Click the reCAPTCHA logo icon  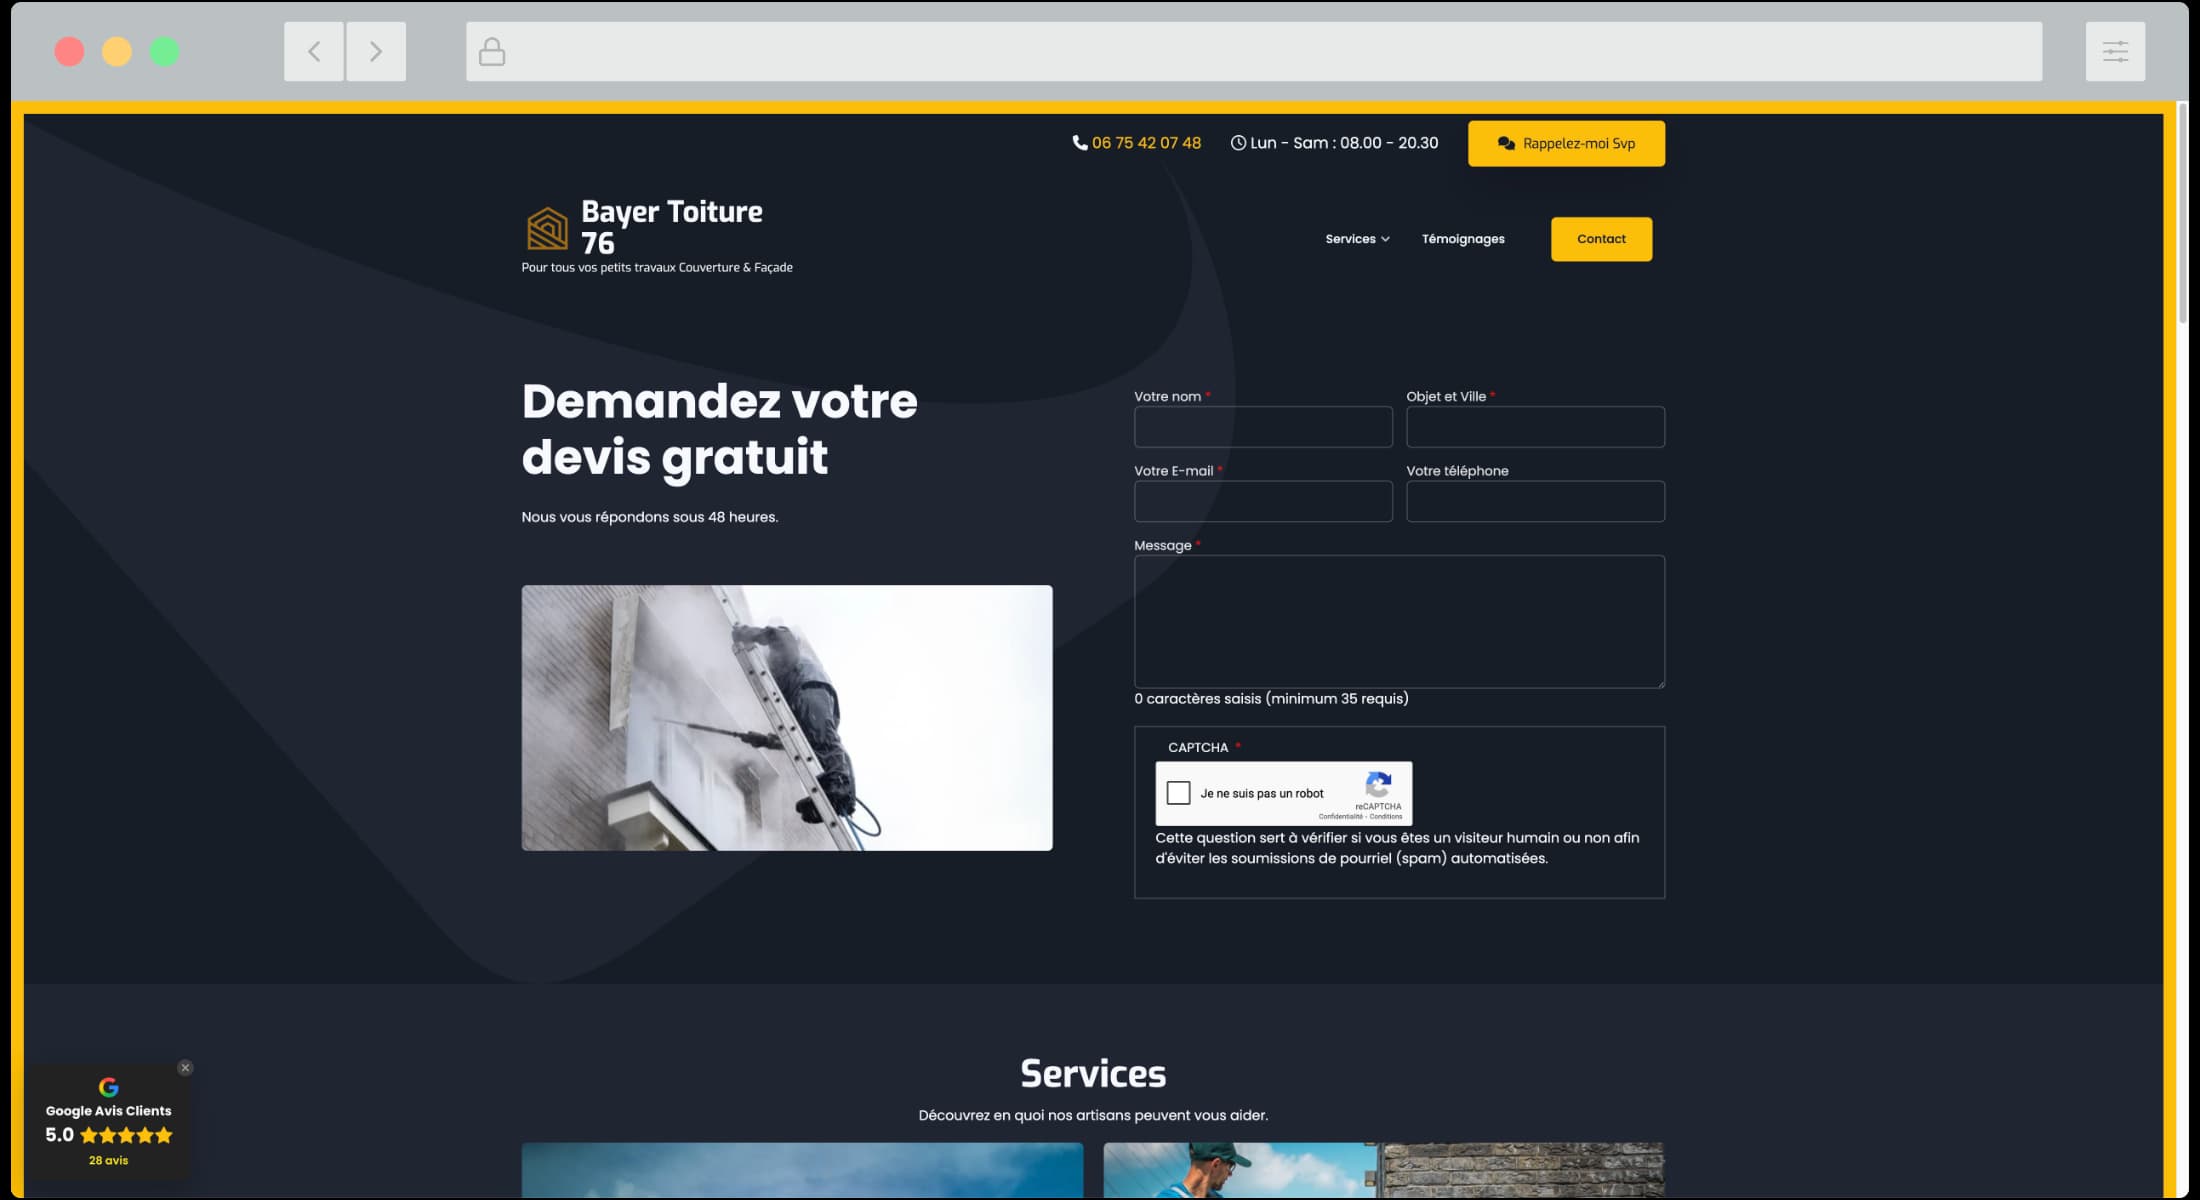(x=1378, y=785)
